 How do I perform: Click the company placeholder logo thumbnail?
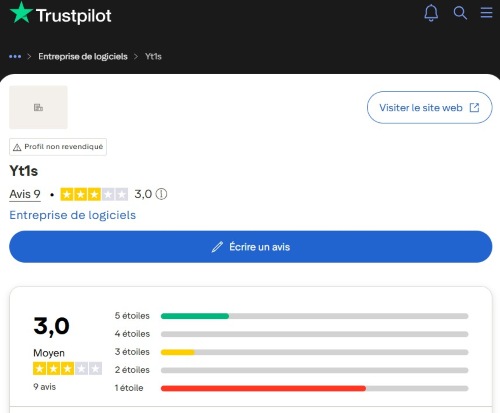point(38,107)
